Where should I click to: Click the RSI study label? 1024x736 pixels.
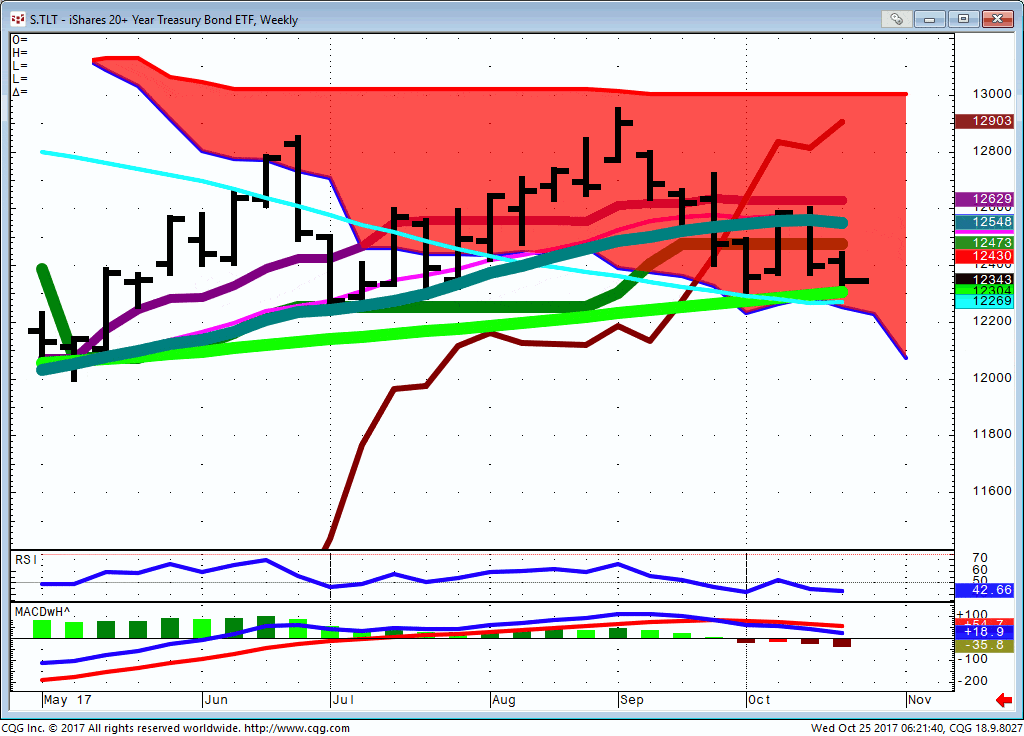26,560
